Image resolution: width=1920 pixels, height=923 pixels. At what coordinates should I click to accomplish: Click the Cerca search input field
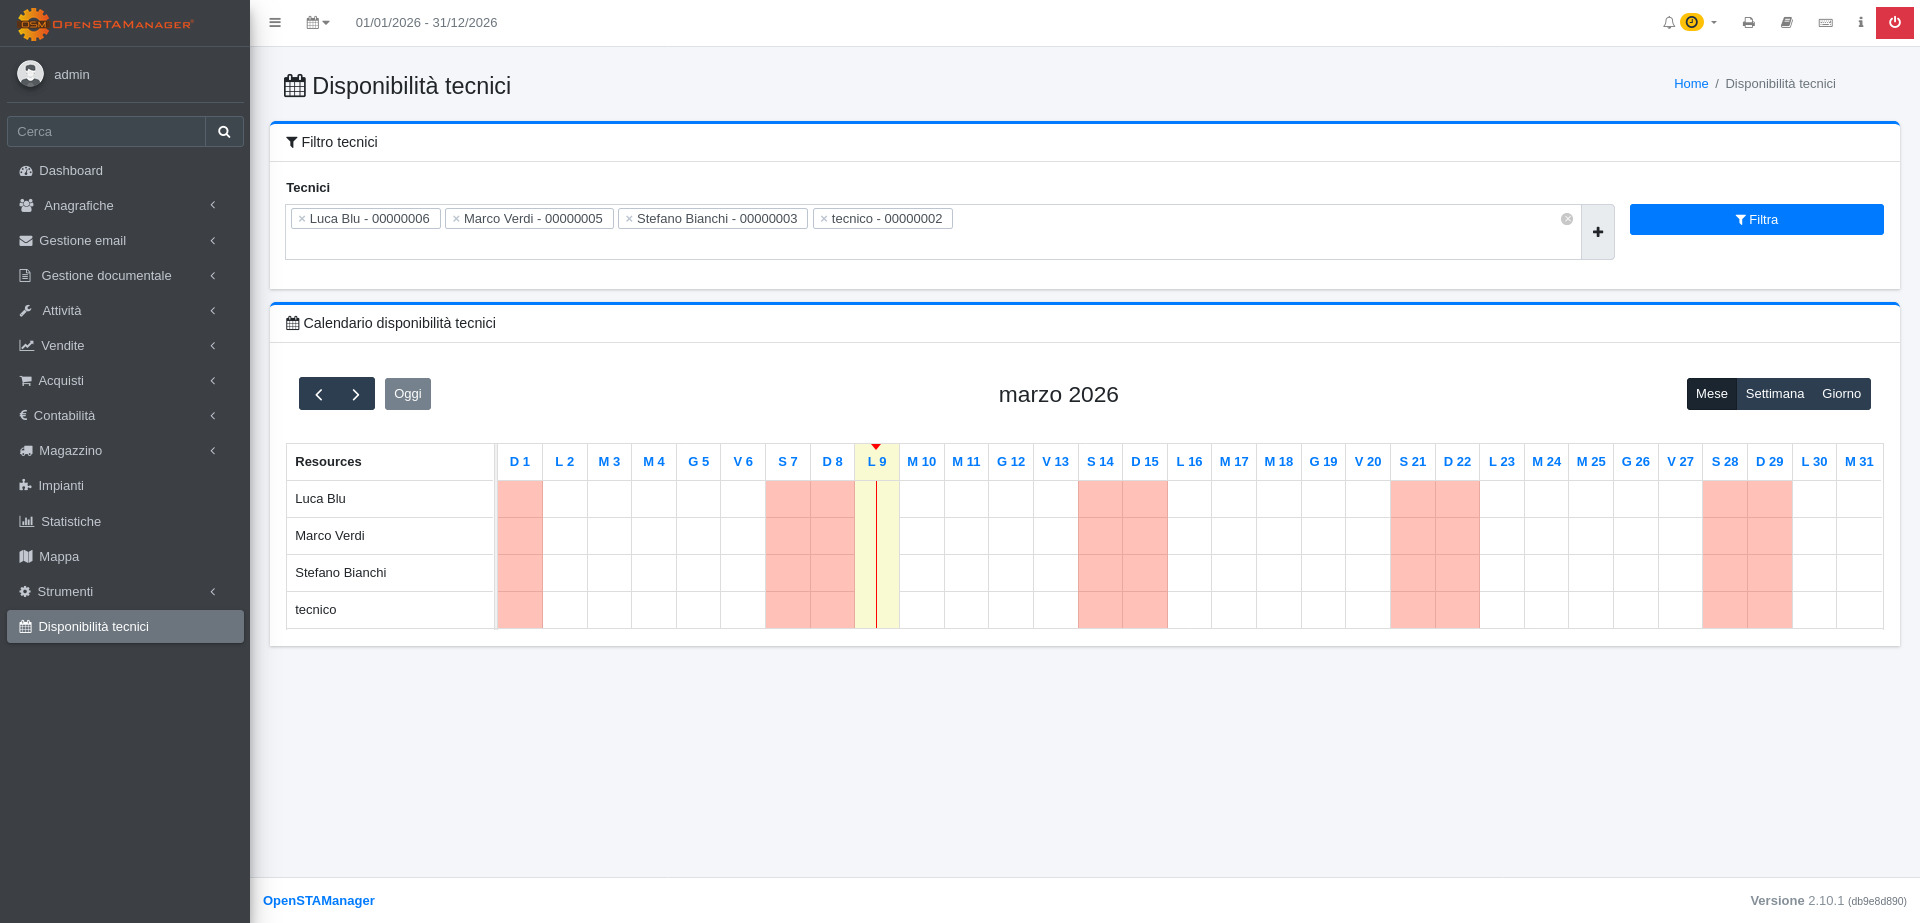(x=106, y=132)
